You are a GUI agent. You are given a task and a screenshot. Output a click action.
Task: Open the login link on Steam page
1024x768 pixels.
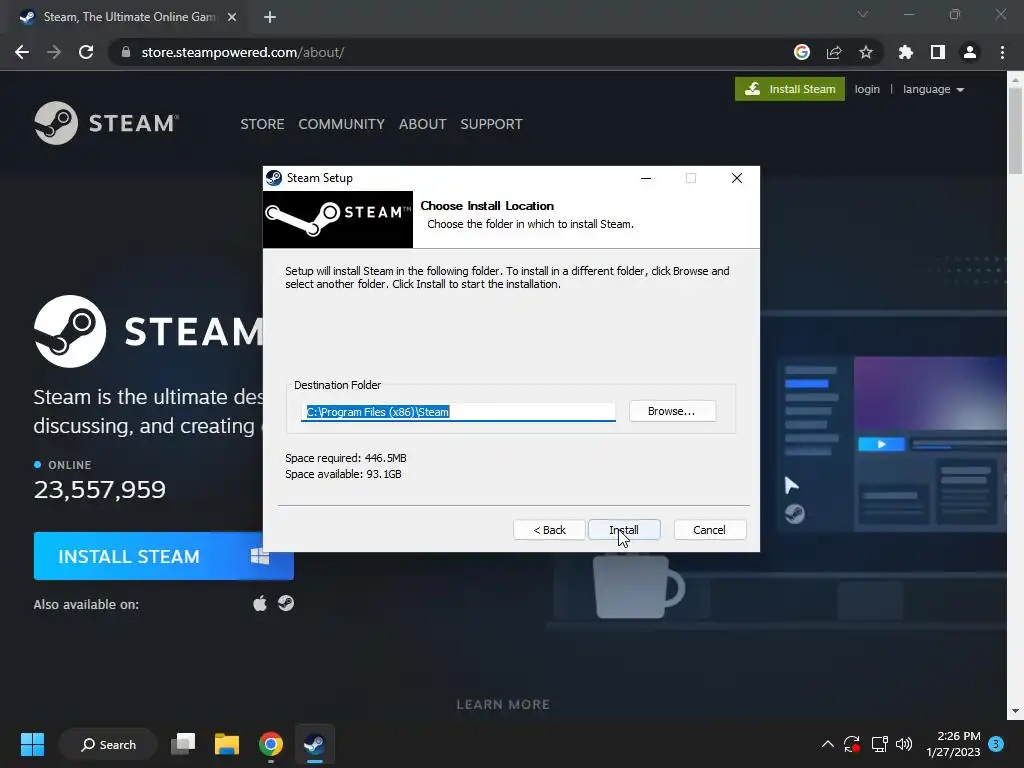(x=867, y=89)
